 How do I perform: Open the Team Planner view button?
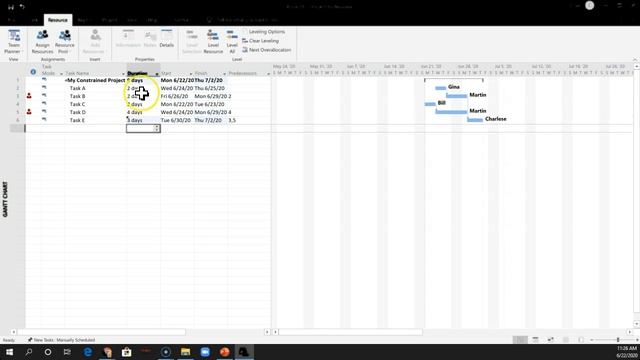pos(13,42)
